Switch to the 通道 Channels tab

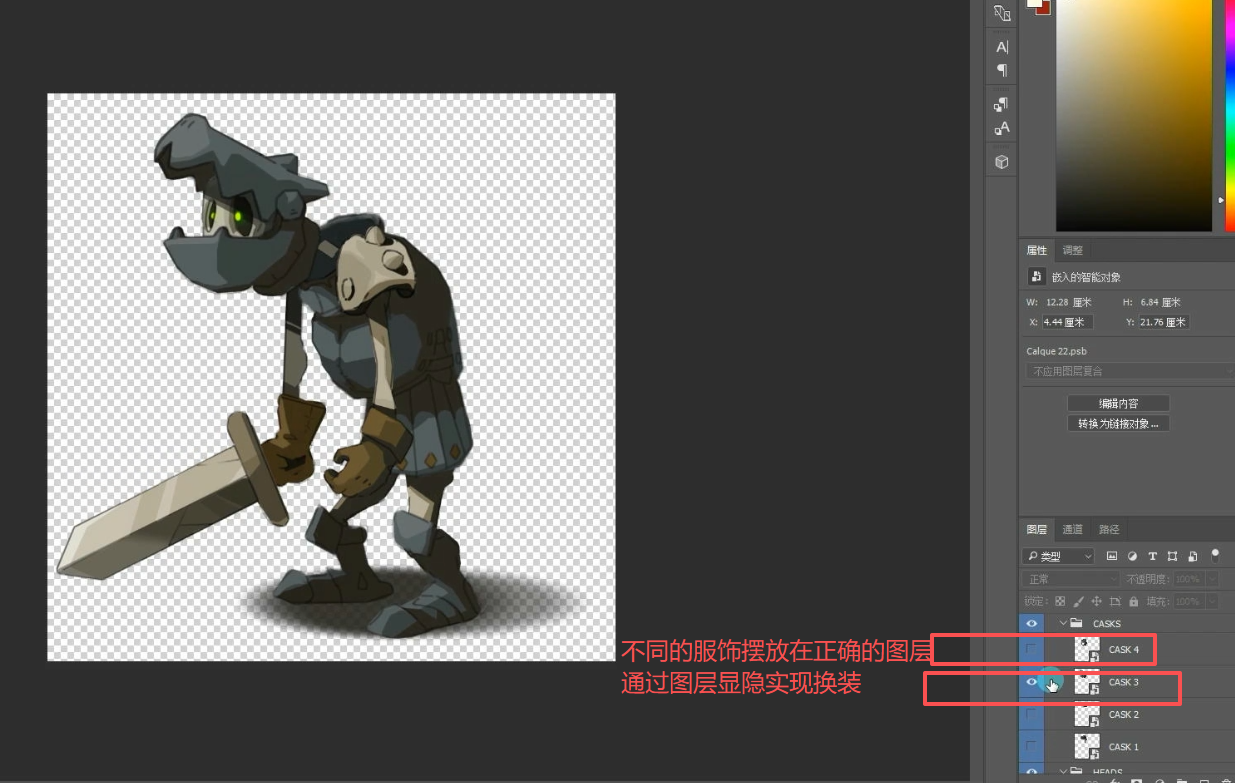(x=1072, y=529)
